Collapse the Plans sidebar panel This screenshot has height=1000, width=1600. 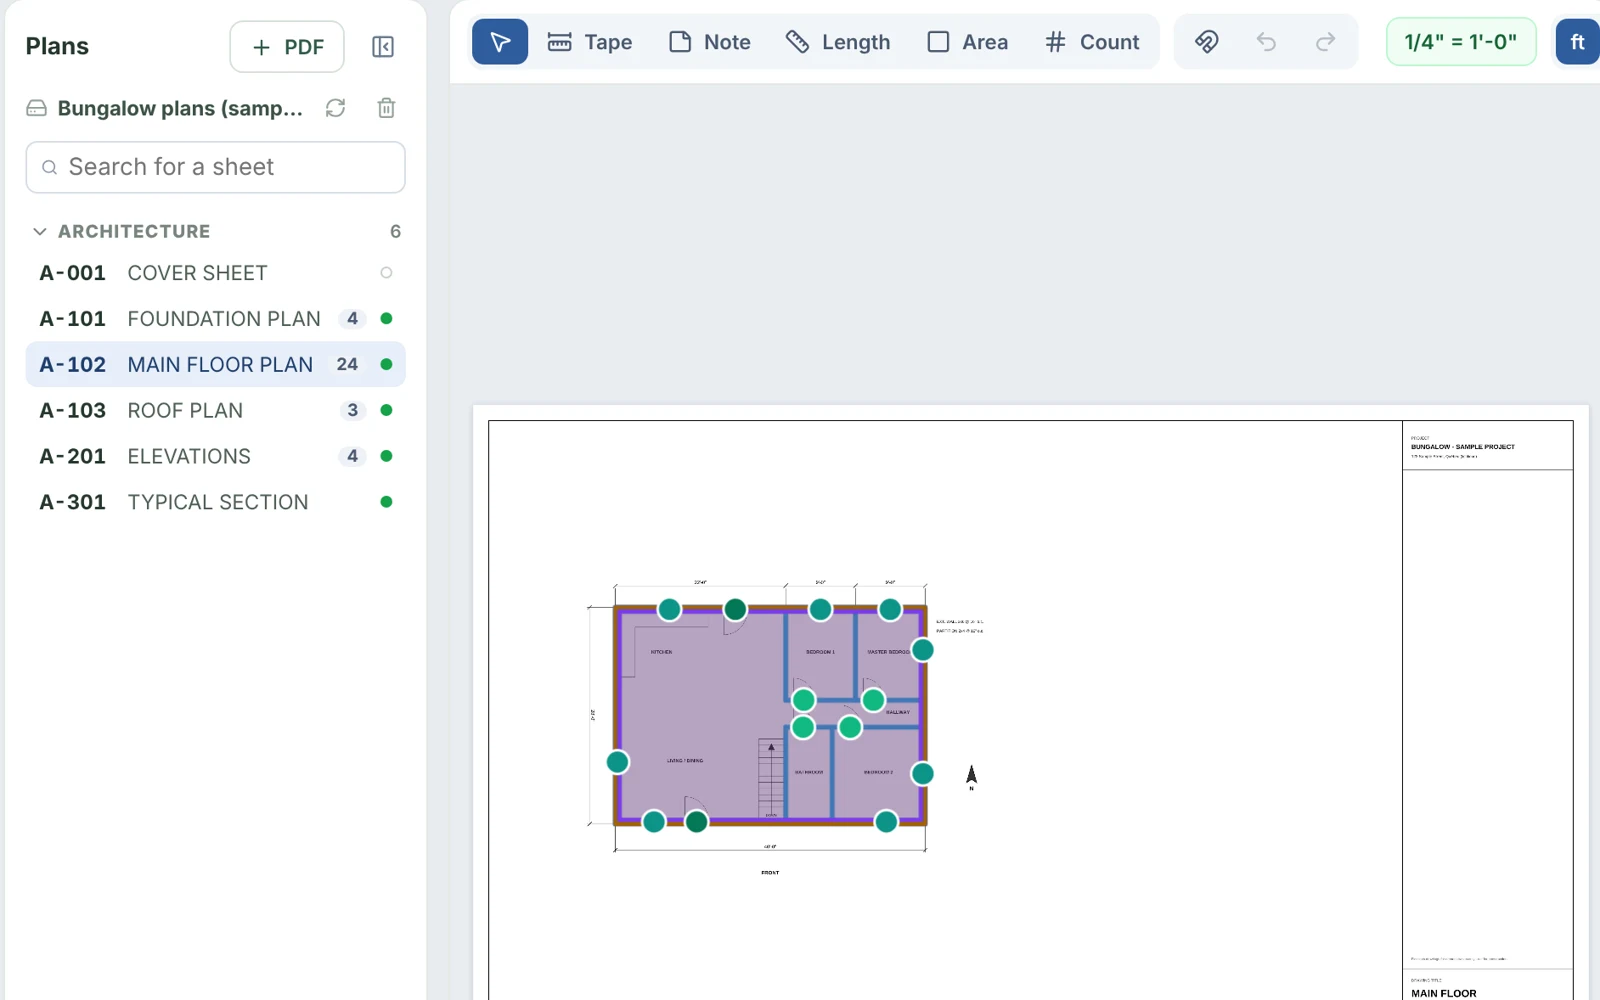click(383, 47)
